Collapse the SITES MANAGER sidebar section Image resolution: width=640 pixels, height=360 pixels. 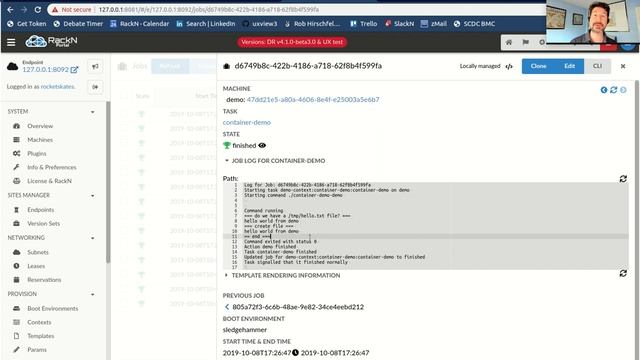92,196
